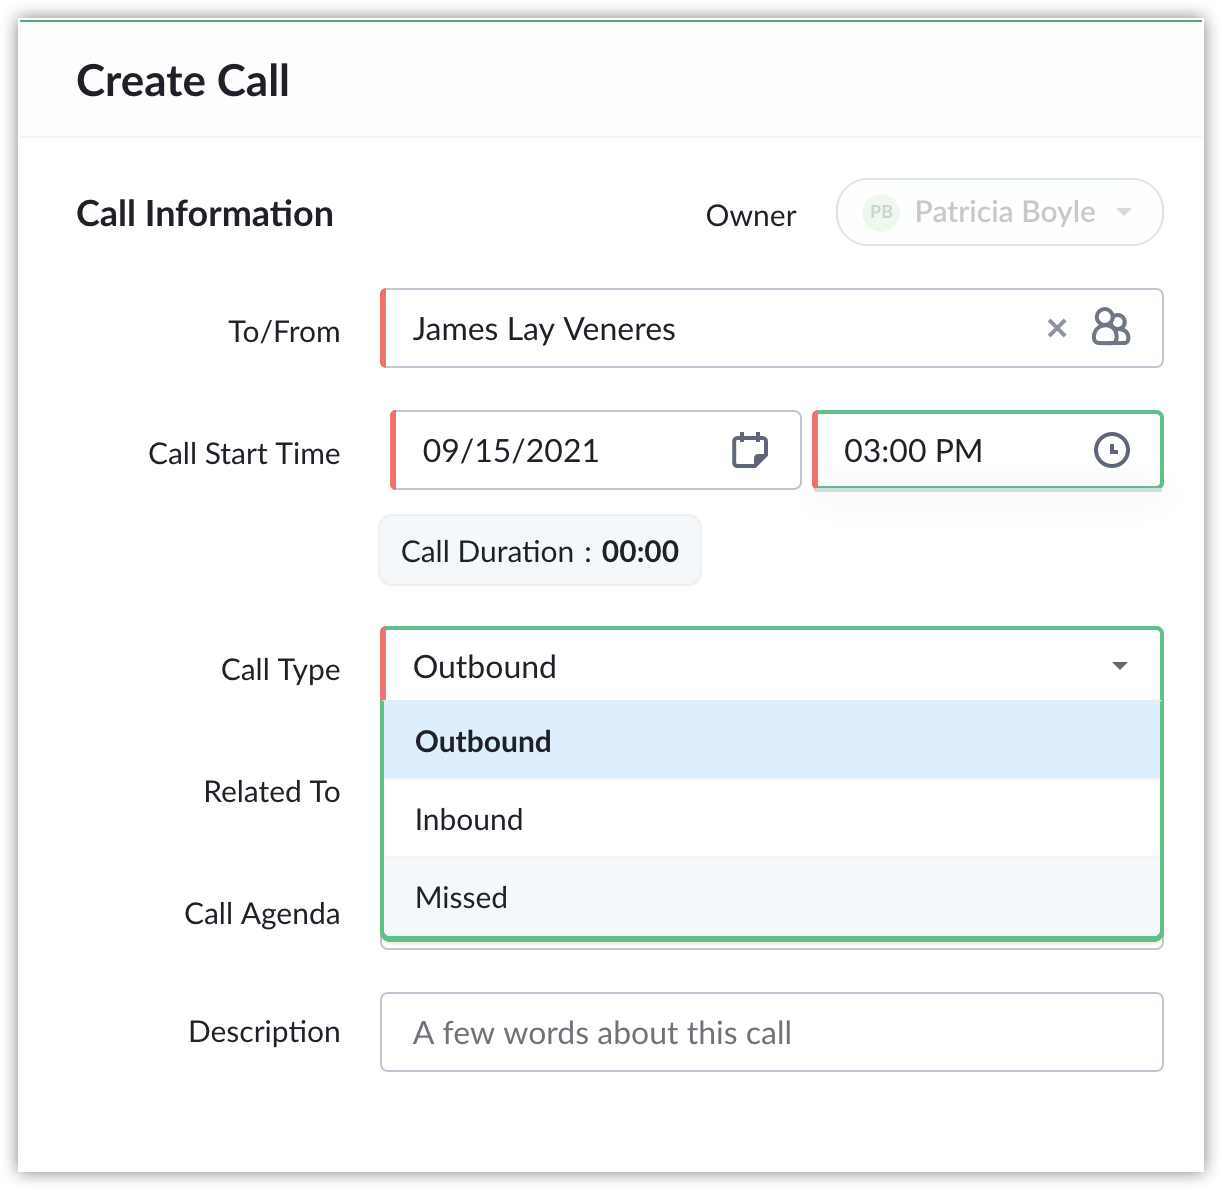Open the contact lookup people icon

coord(1110,327)
